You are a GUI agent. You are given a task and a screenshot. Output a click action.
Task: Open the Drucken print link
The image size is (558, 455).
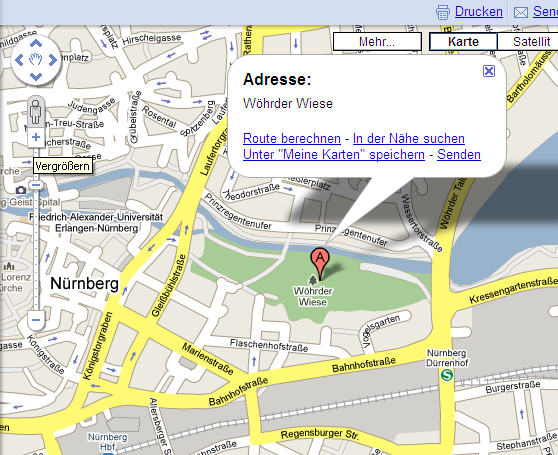coord(479,12)
